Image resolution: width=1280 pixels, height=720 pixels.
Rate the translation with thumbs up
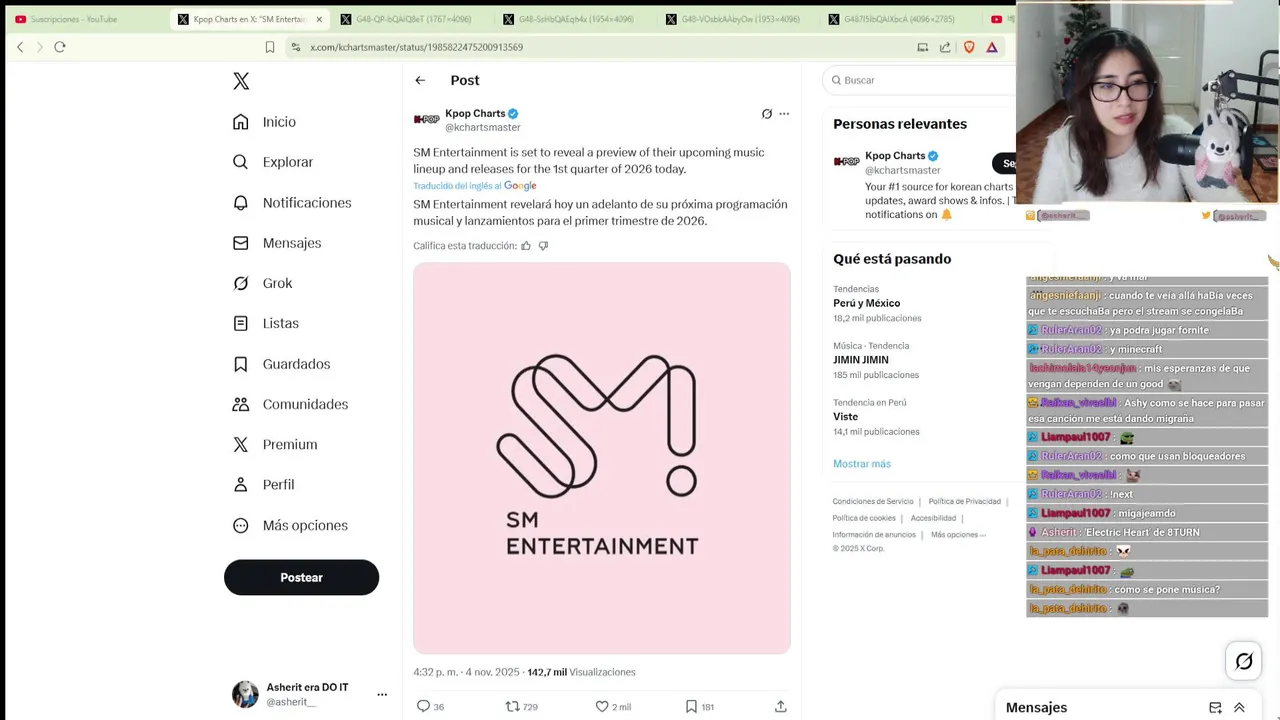pyautogui.click(x=526, y=245)
